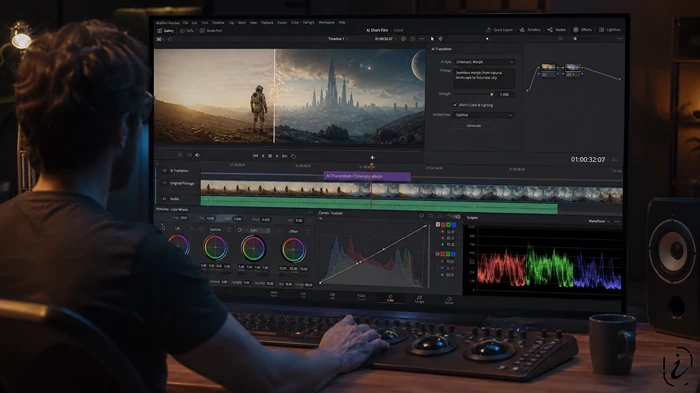Viewport: 700px width, 393px height.
Task: Click the Strength value field
Action: coord(504,95)
